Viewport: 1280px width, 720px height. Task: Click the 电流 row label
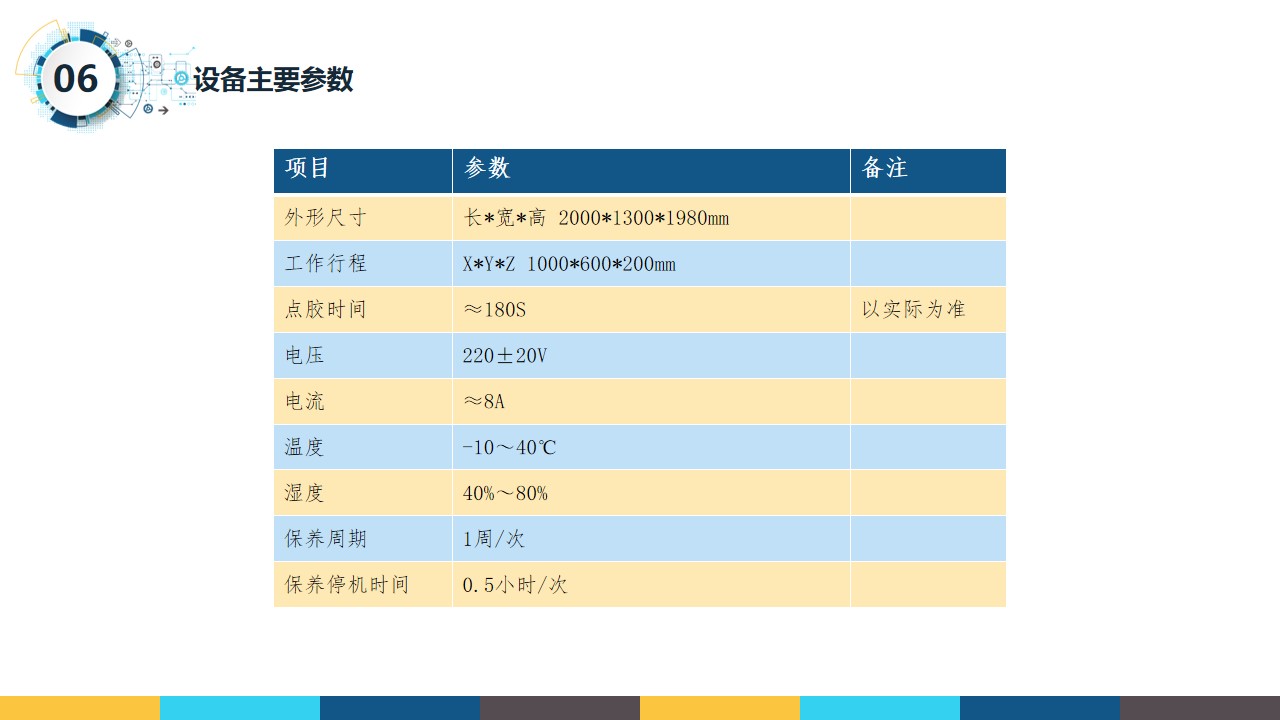pos(305,401)
